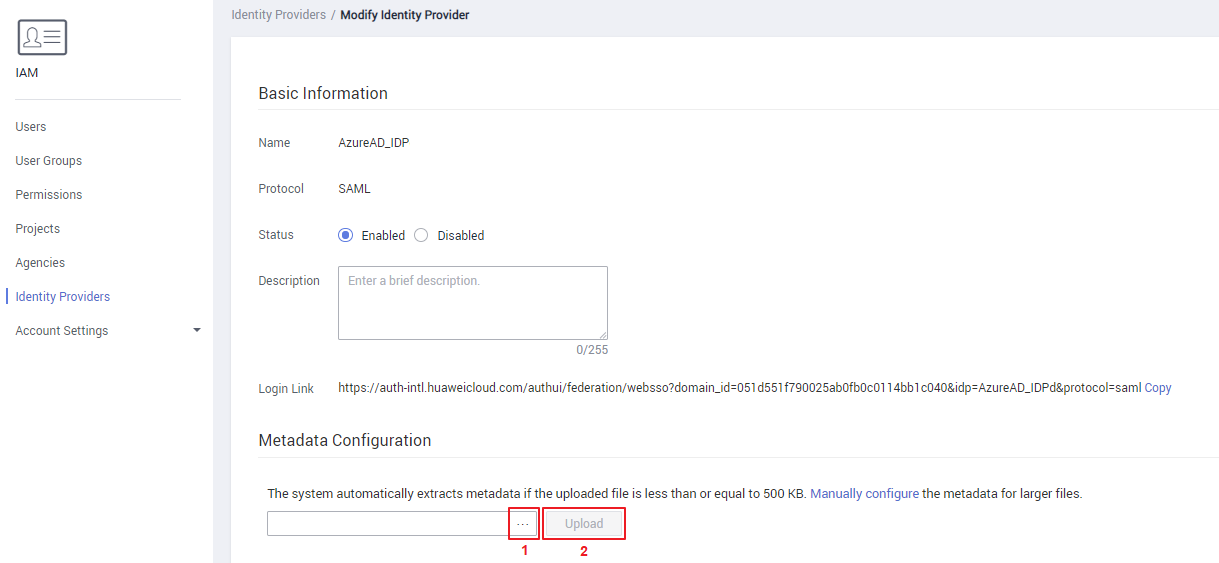Select Identity Providers in the sidebar
This screenshot has height=563, width=1219.
[x=63, y=297]
